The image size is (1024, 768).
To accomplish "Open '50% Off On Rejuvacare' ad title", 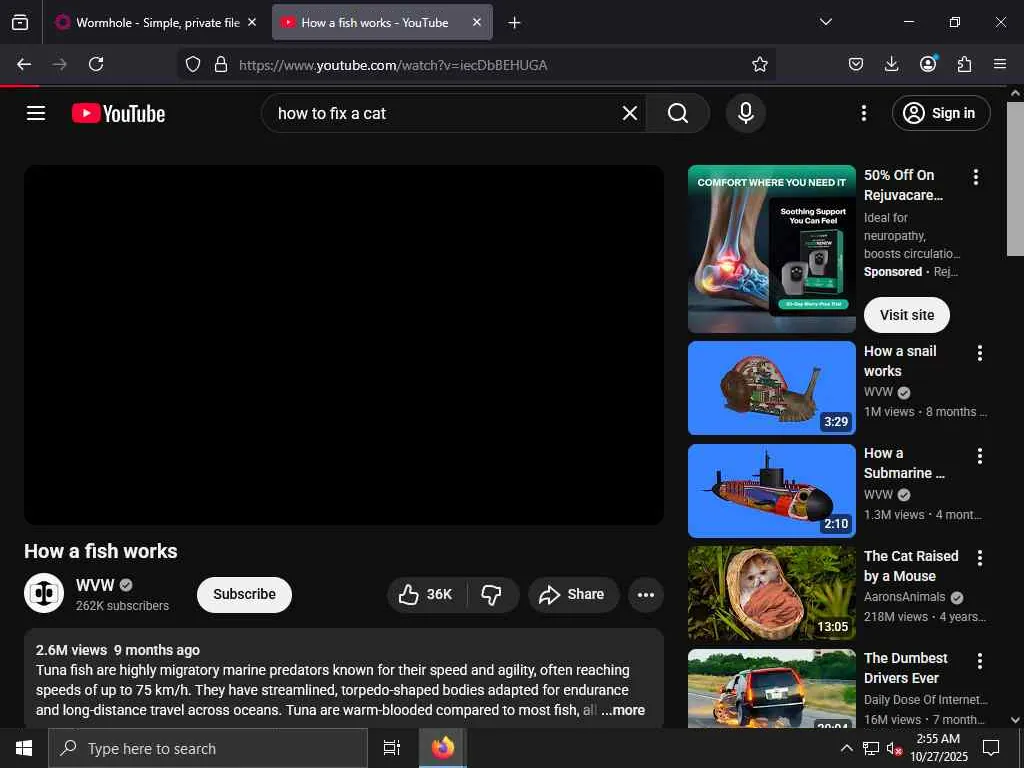I will point(903,185).
